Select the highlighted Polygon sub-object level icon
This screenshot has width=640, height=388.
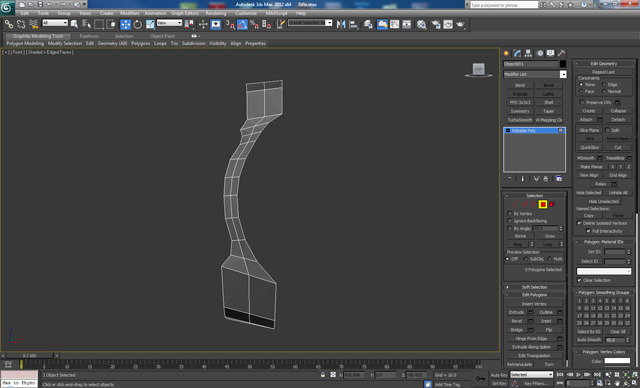[543, 204]
